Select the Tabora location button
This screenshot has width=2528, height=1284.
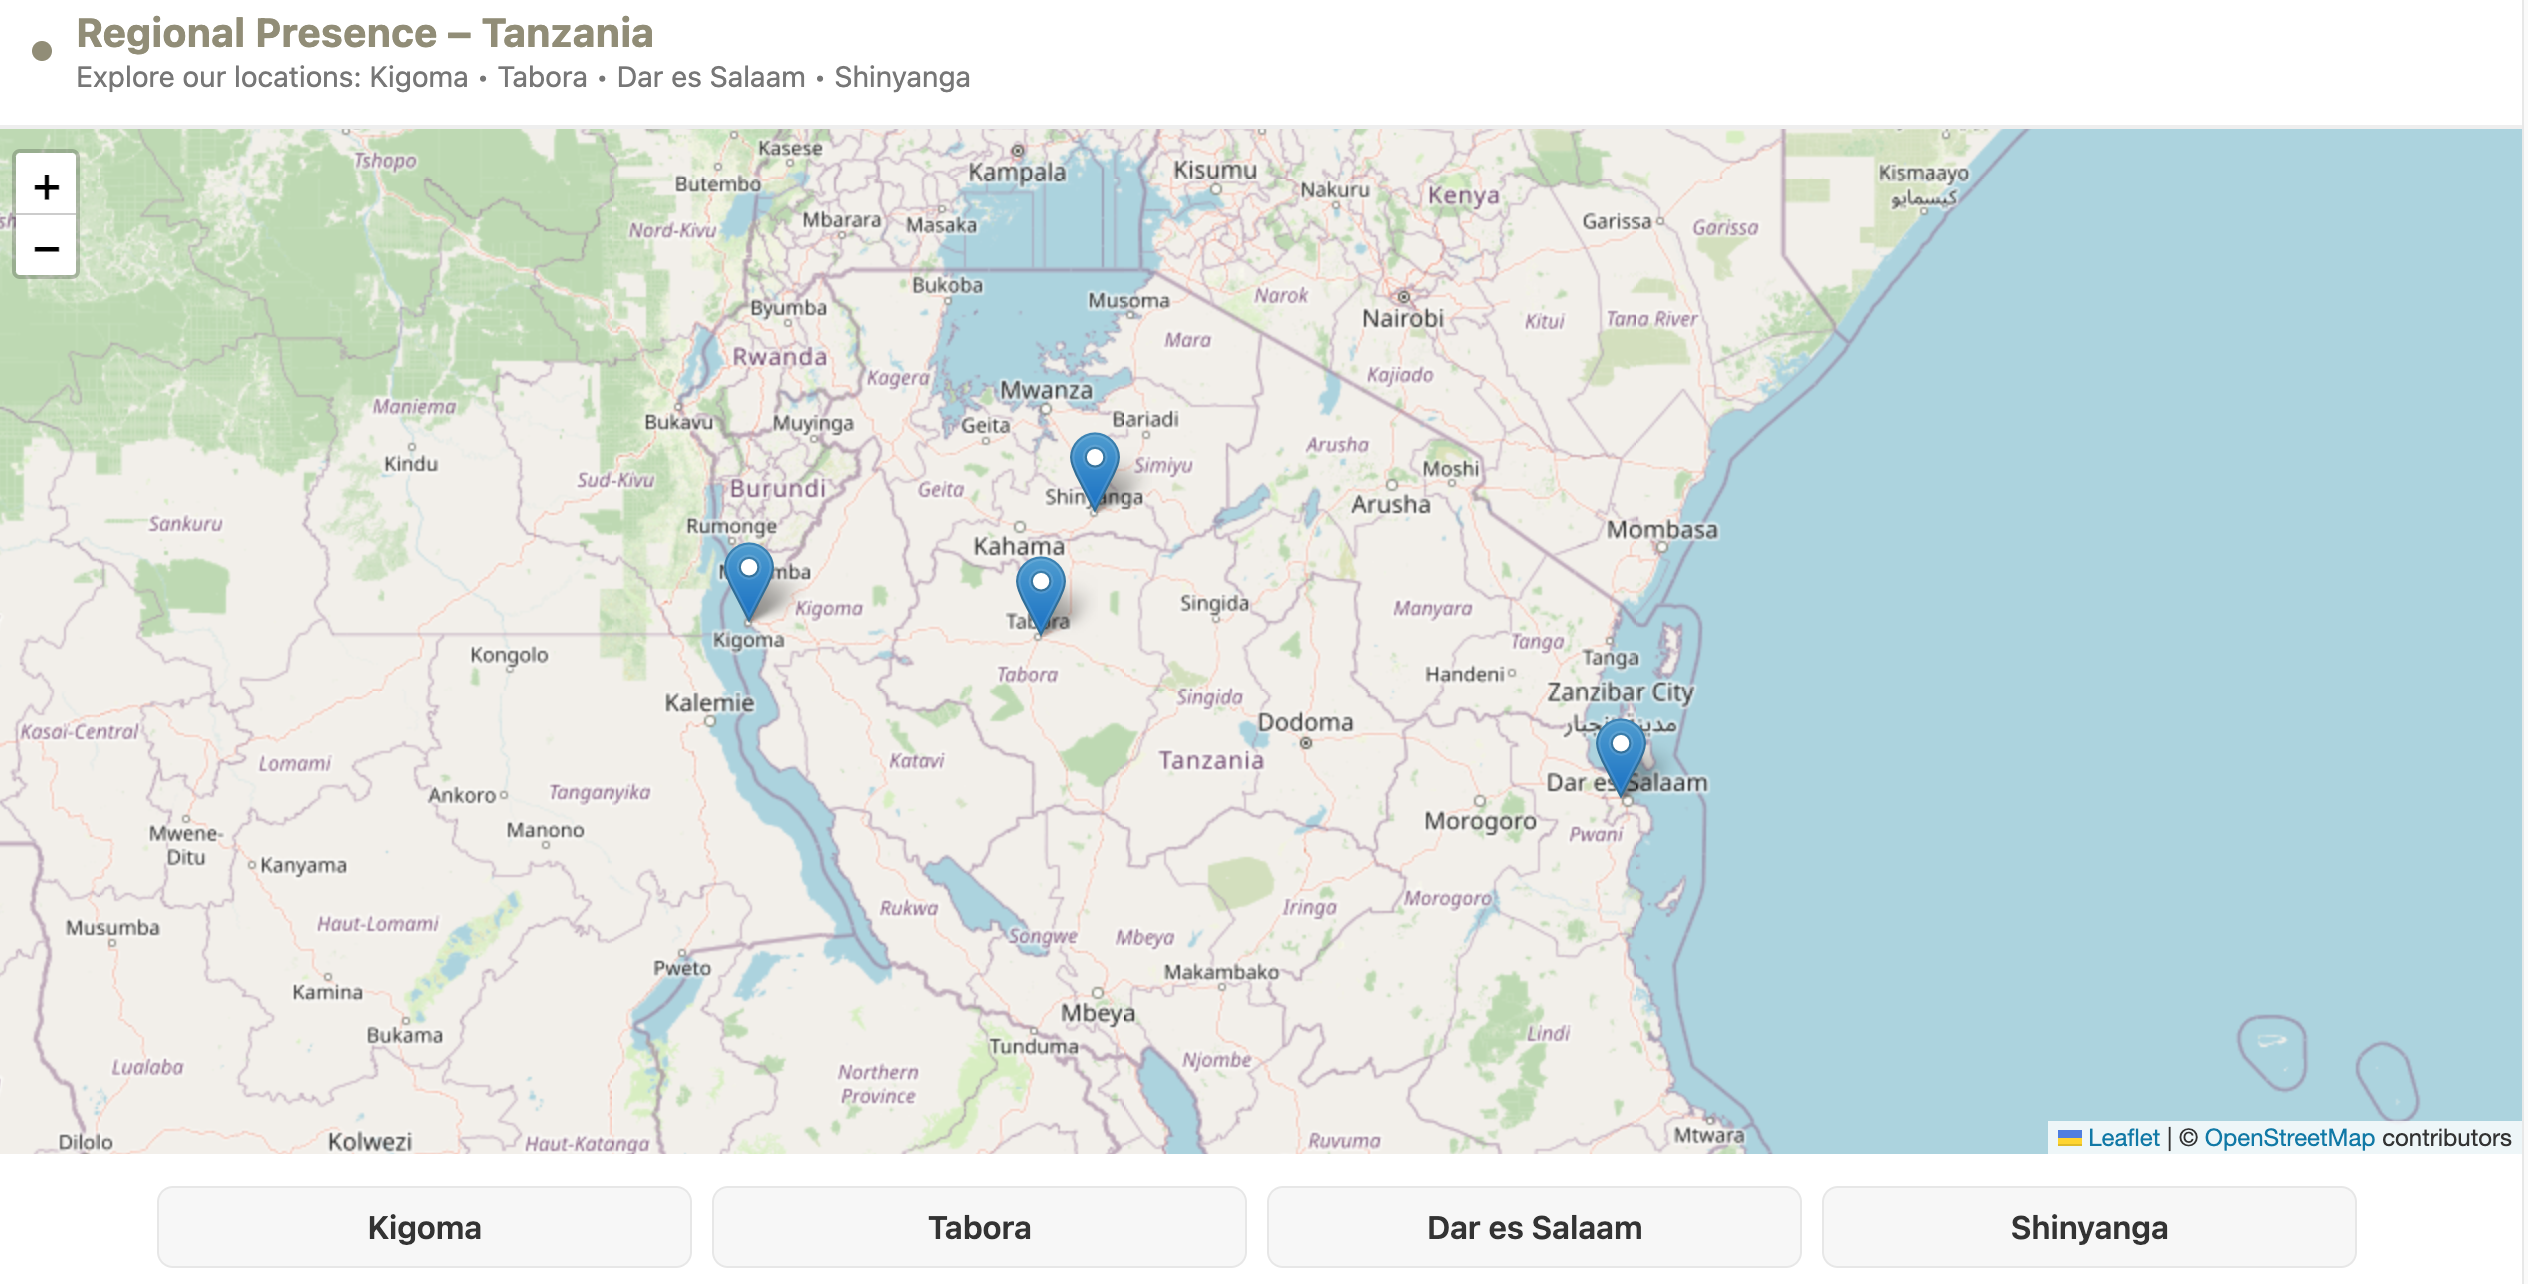(978, 1227)
